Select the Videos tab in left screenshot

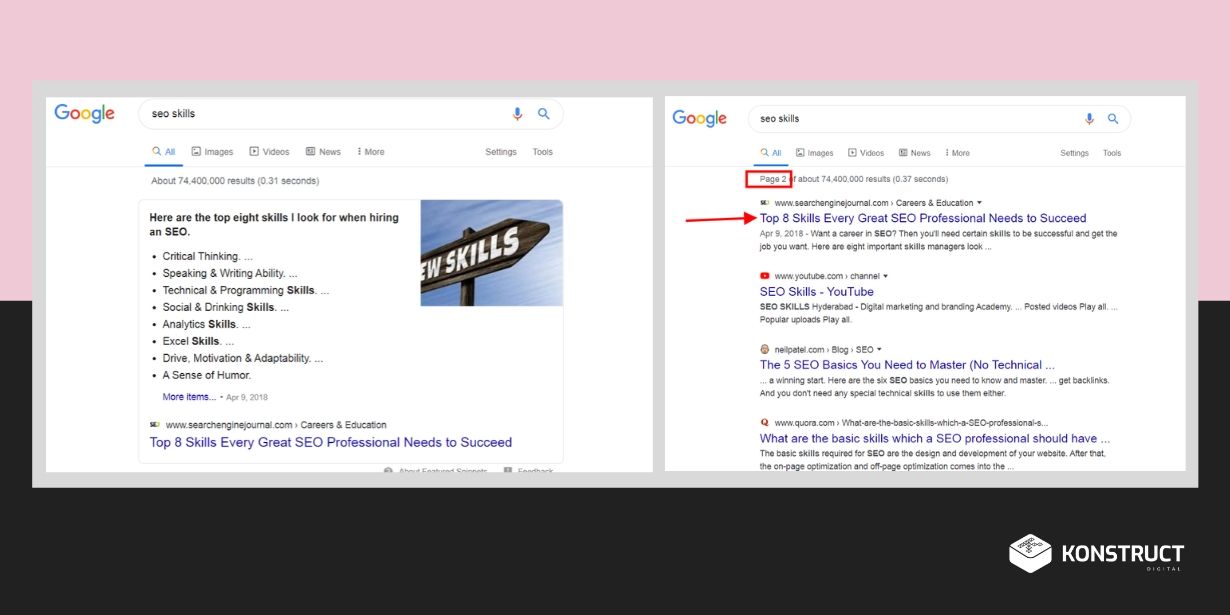pos(269,152)
